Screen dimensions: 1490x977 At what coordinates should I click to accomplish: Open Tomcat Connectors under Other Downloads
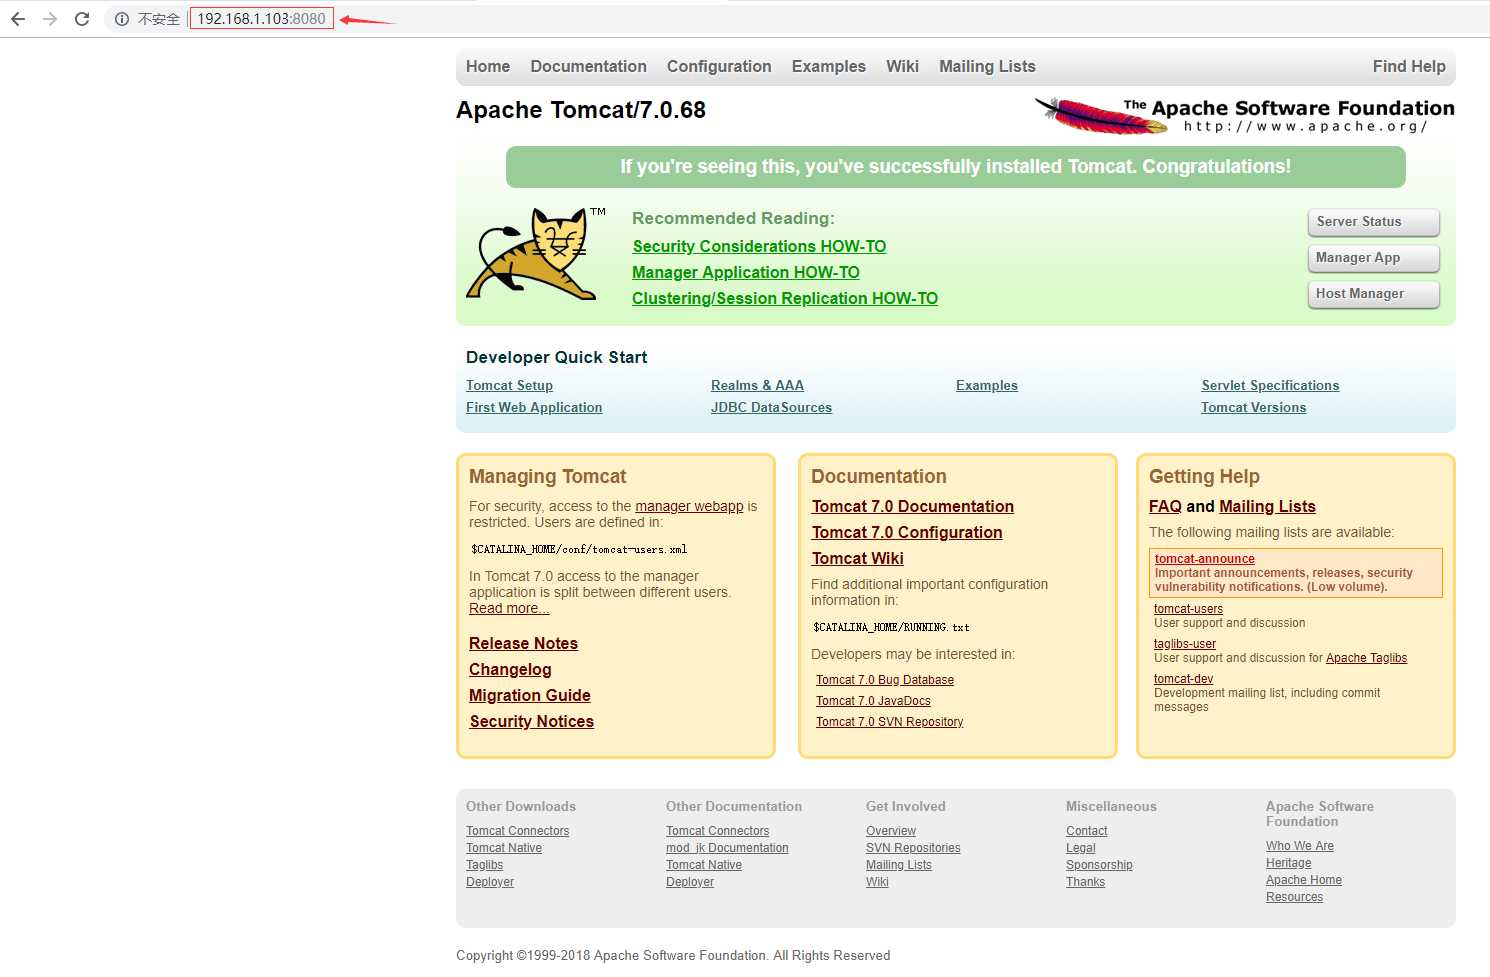click(x=517, y=831)
